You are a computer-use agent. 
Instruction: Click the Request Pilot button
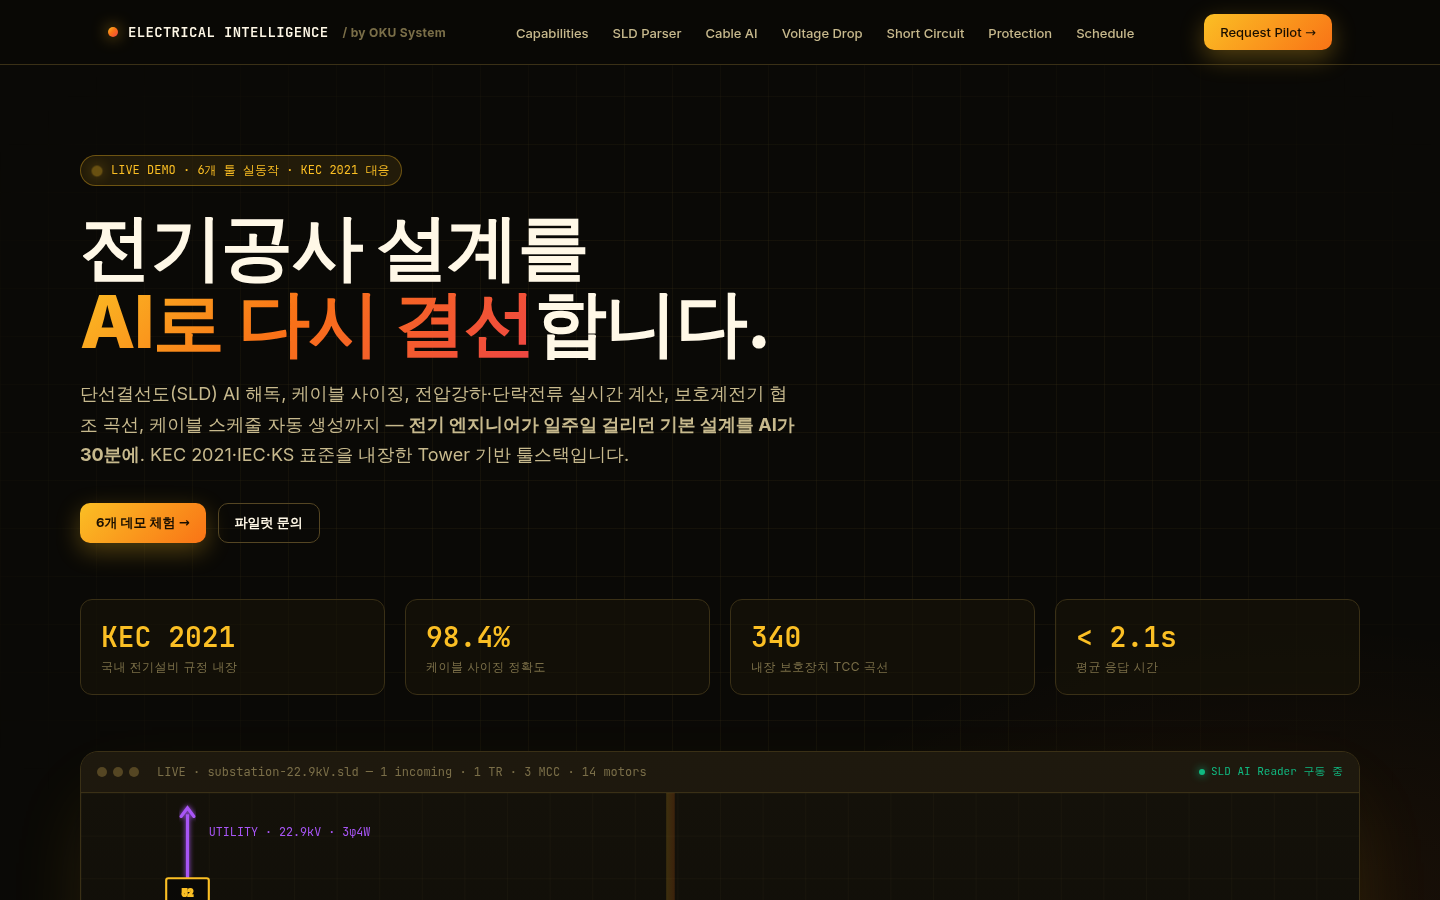tap(1268, 32)
